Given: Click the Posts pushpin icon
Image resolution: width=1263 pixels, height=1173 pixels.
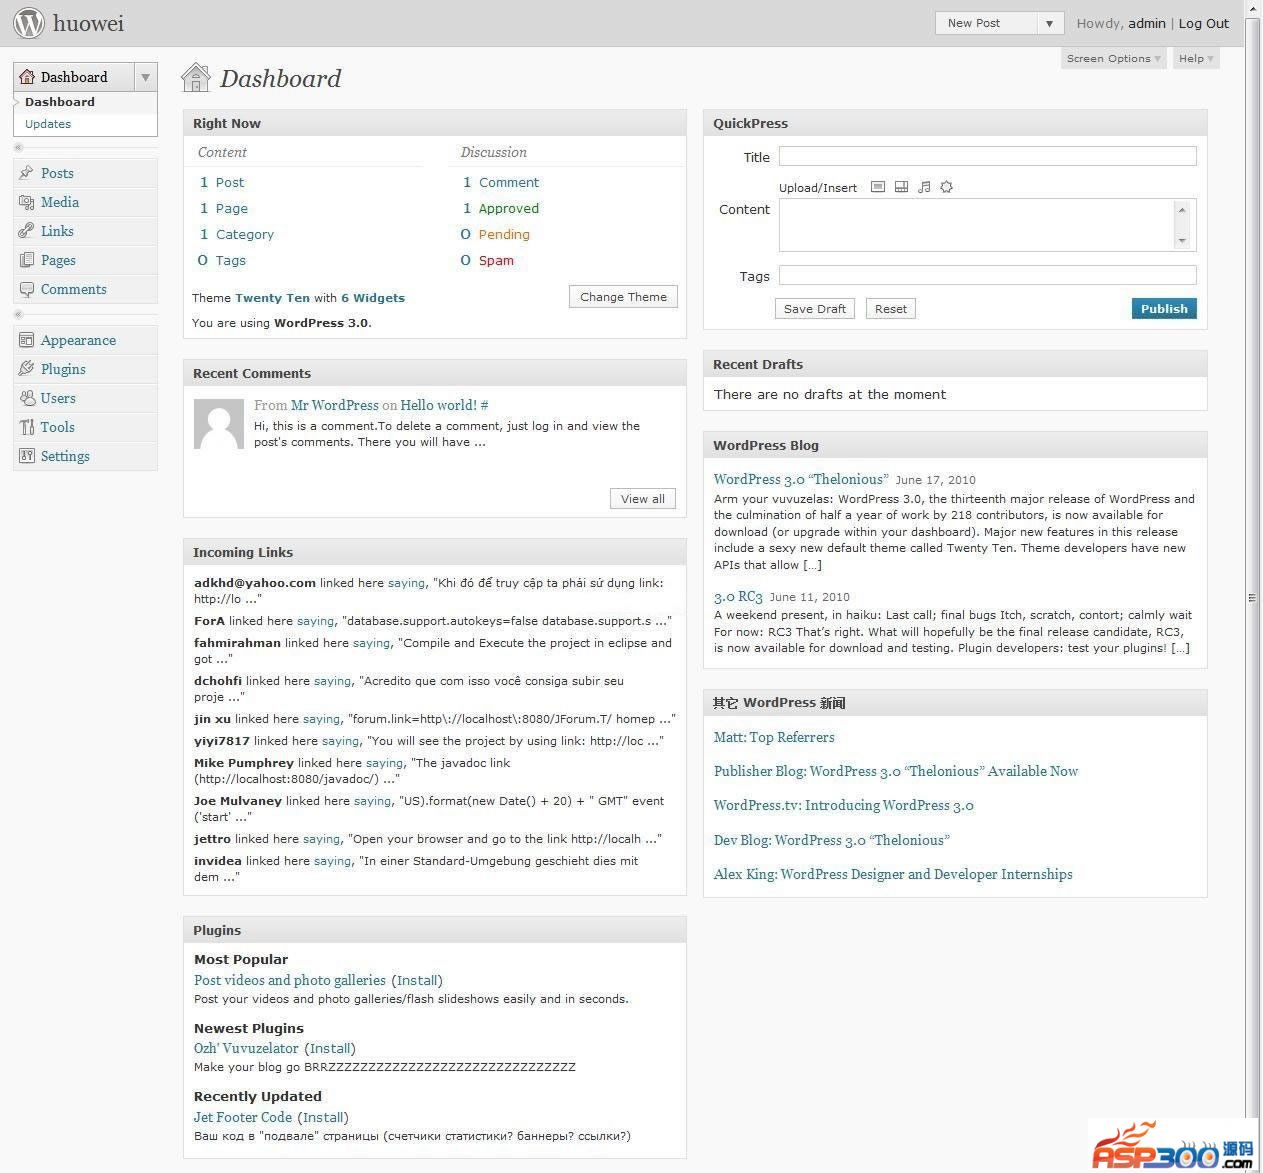Looking at the screenshot, I should click(x=26, y=173).
